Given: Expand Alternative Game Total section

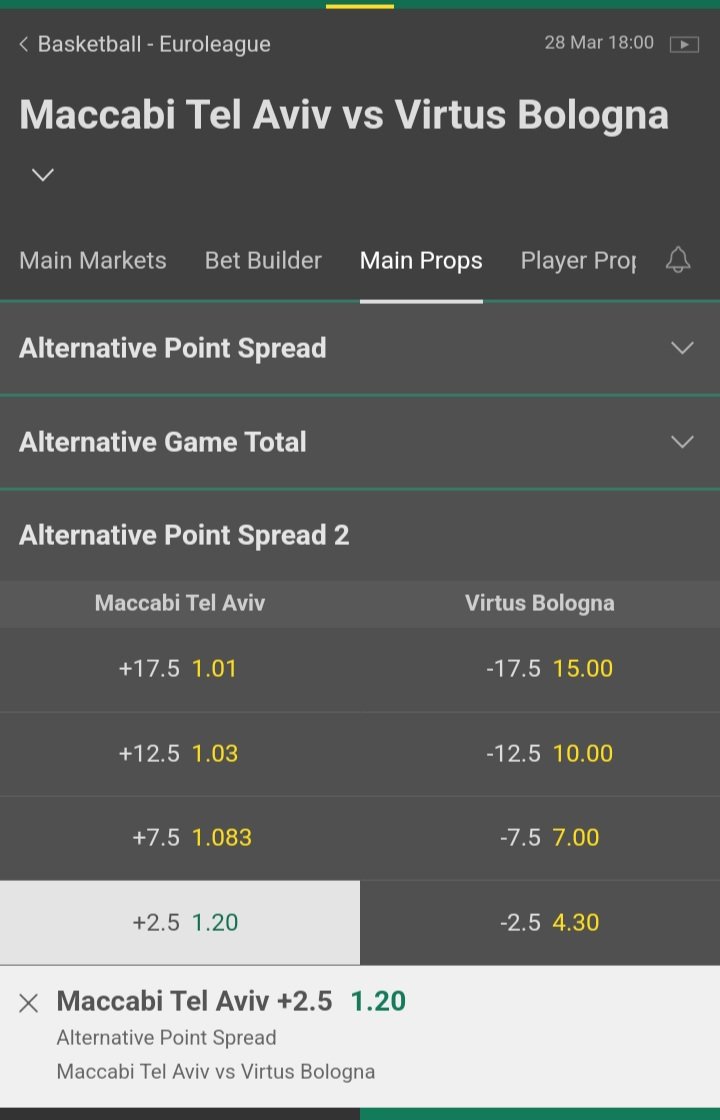Looking at the screenshot, I should coord(360,442).
